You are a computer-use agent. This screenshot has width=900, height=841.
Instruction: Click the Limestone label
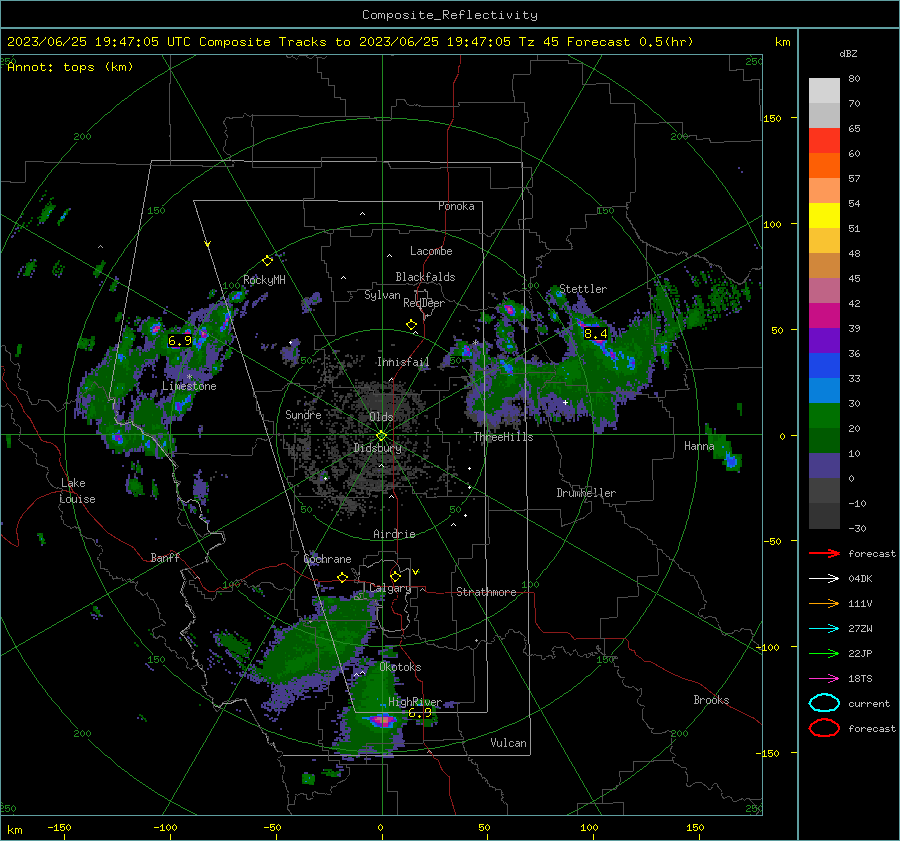(189, 386)
